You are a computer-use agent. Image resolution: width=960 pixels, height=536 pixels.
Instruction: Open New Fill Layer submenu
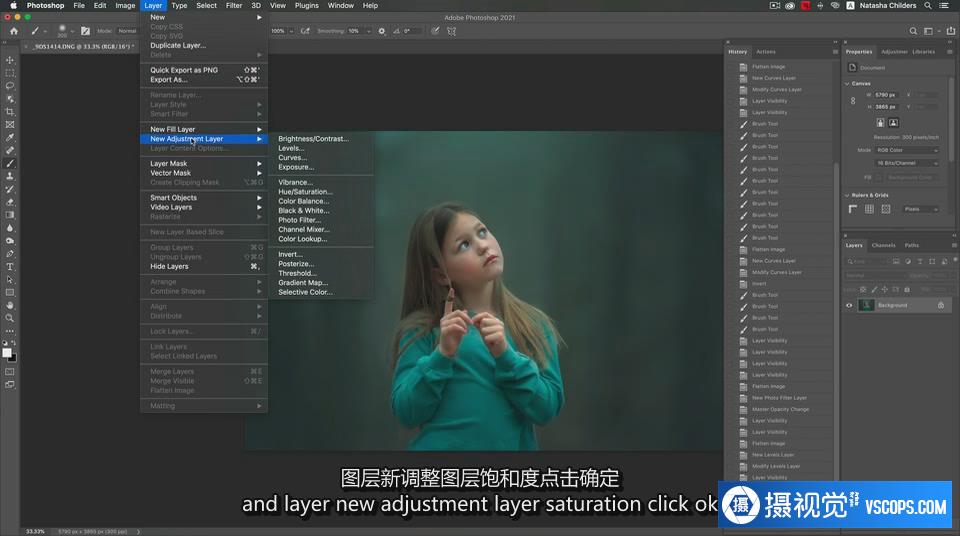pos(204,129)
